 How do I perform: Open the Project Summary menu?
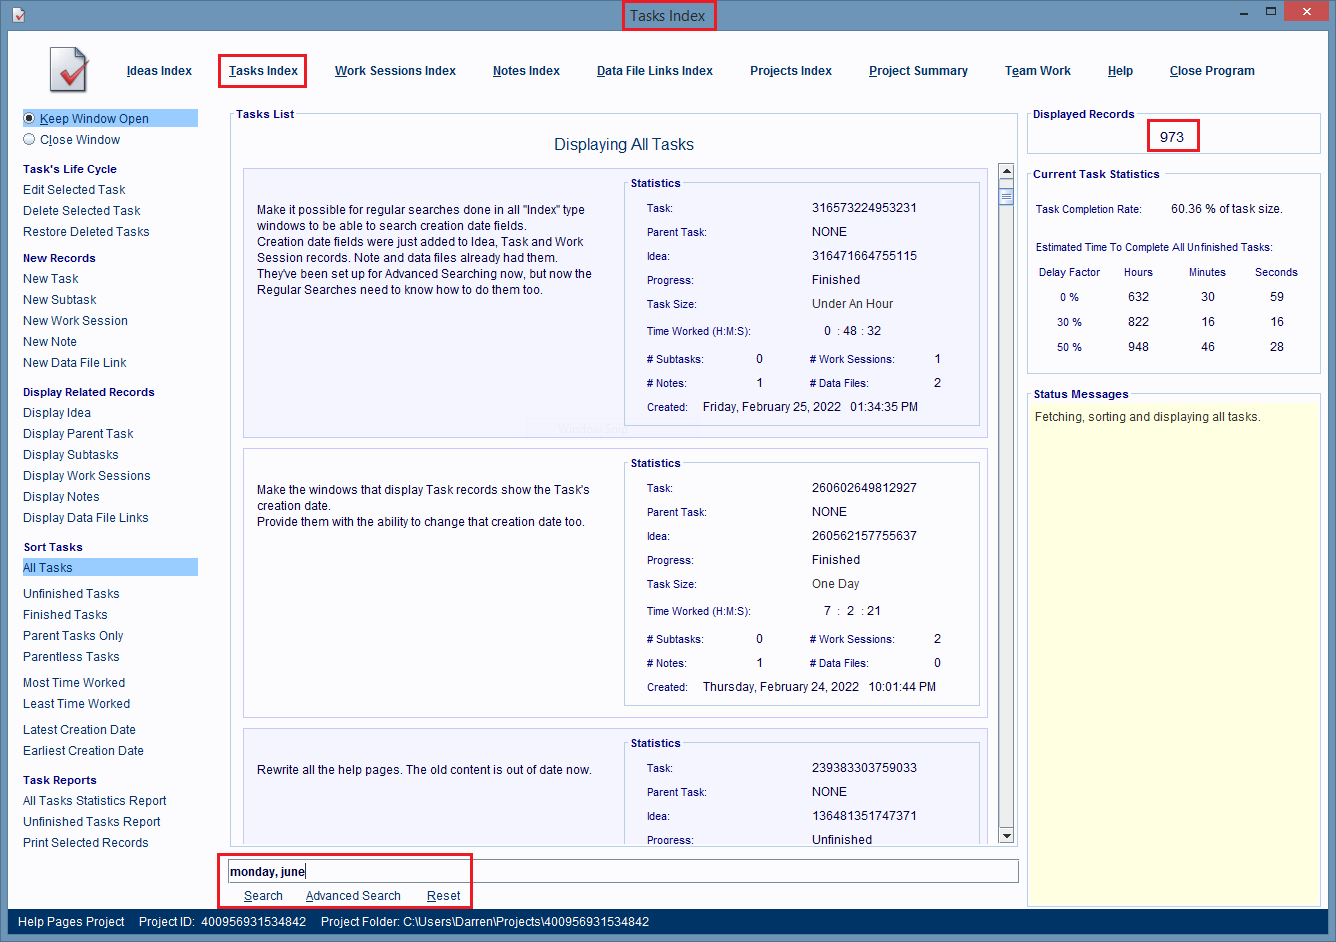tap(918, 71)
